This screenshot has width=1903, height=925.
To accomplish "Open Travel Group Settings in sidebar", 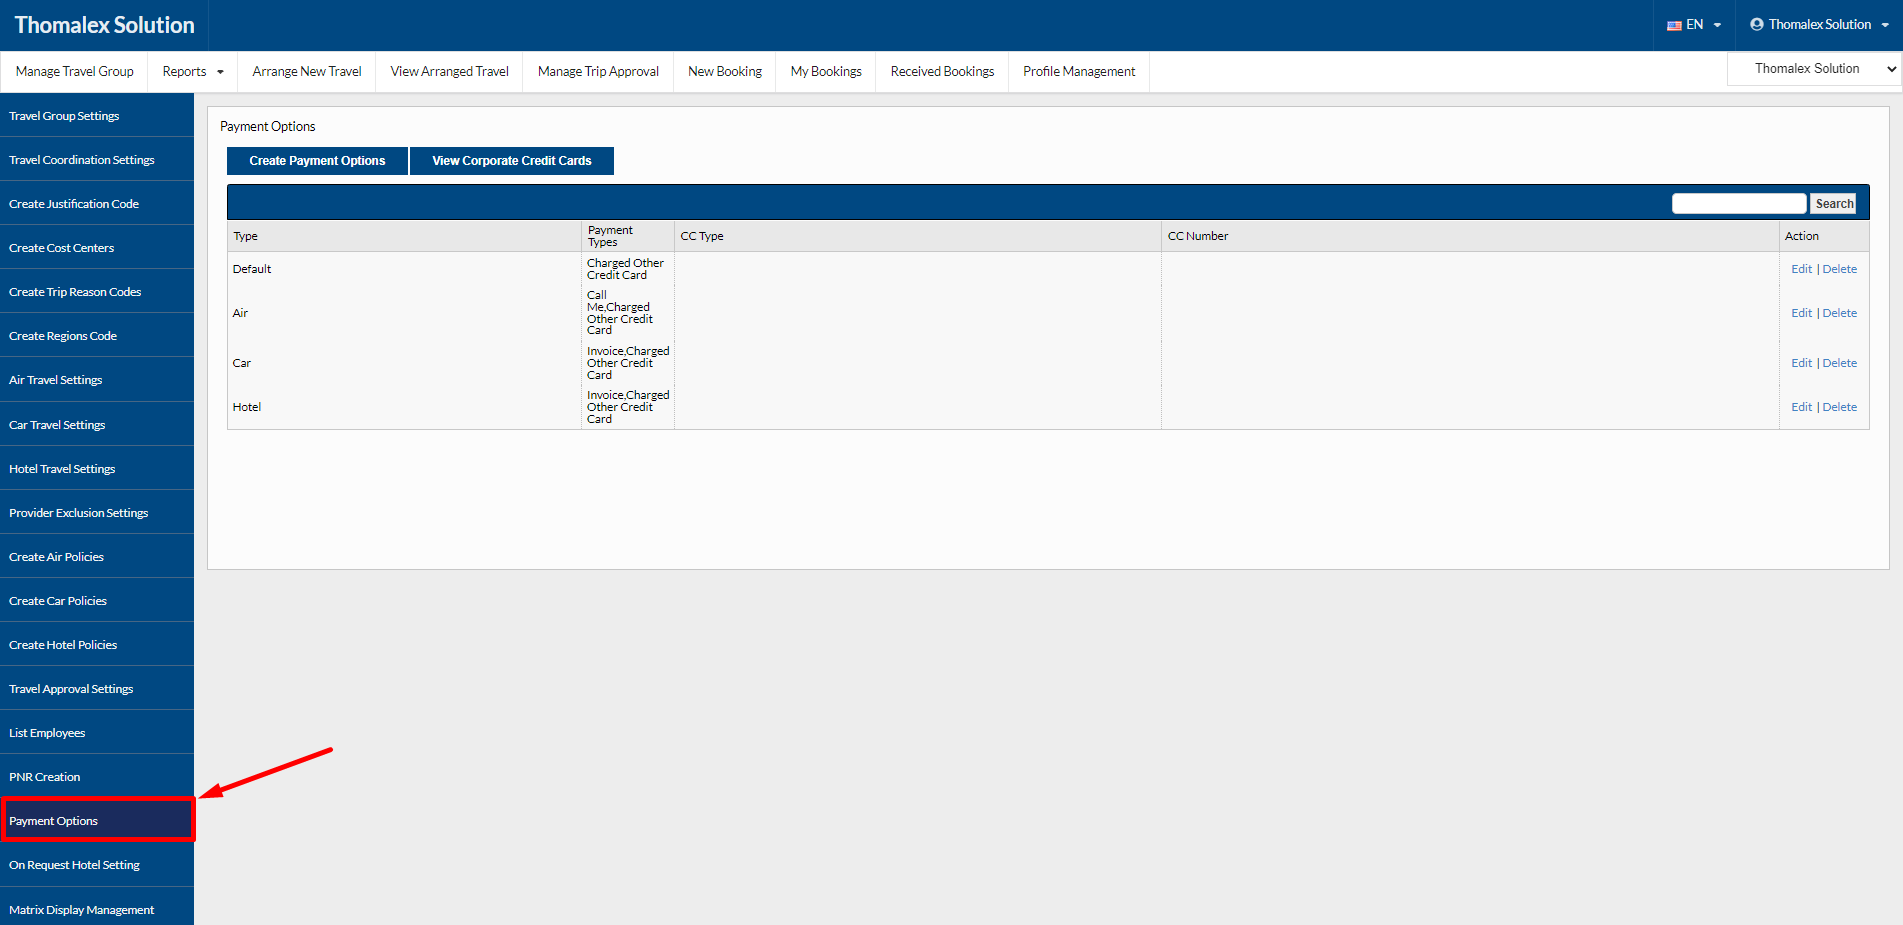I will (x=97, y=116).
